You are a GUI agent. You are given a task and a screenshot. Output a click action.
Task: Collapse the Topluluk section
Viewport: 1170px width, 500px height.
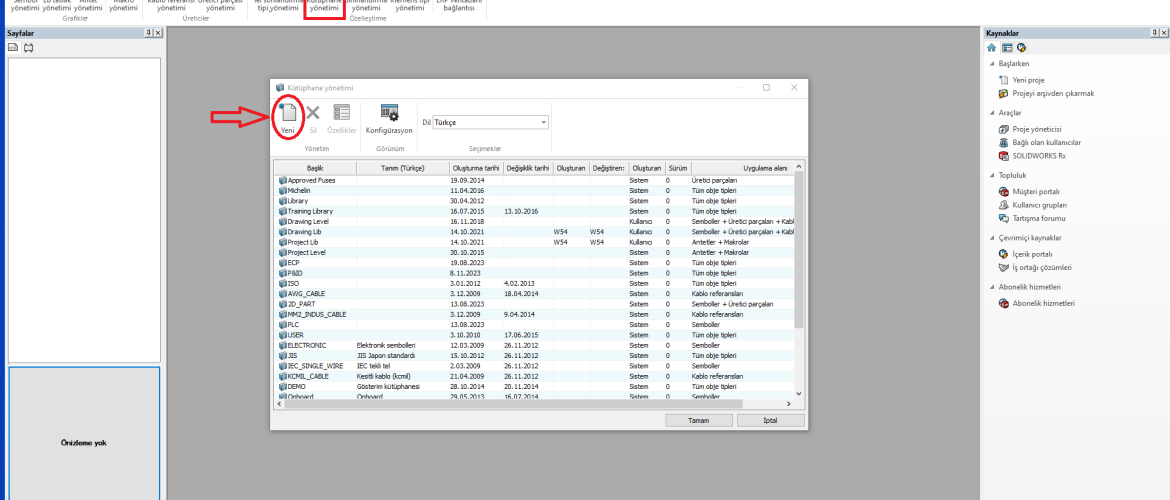coord(991,175)
